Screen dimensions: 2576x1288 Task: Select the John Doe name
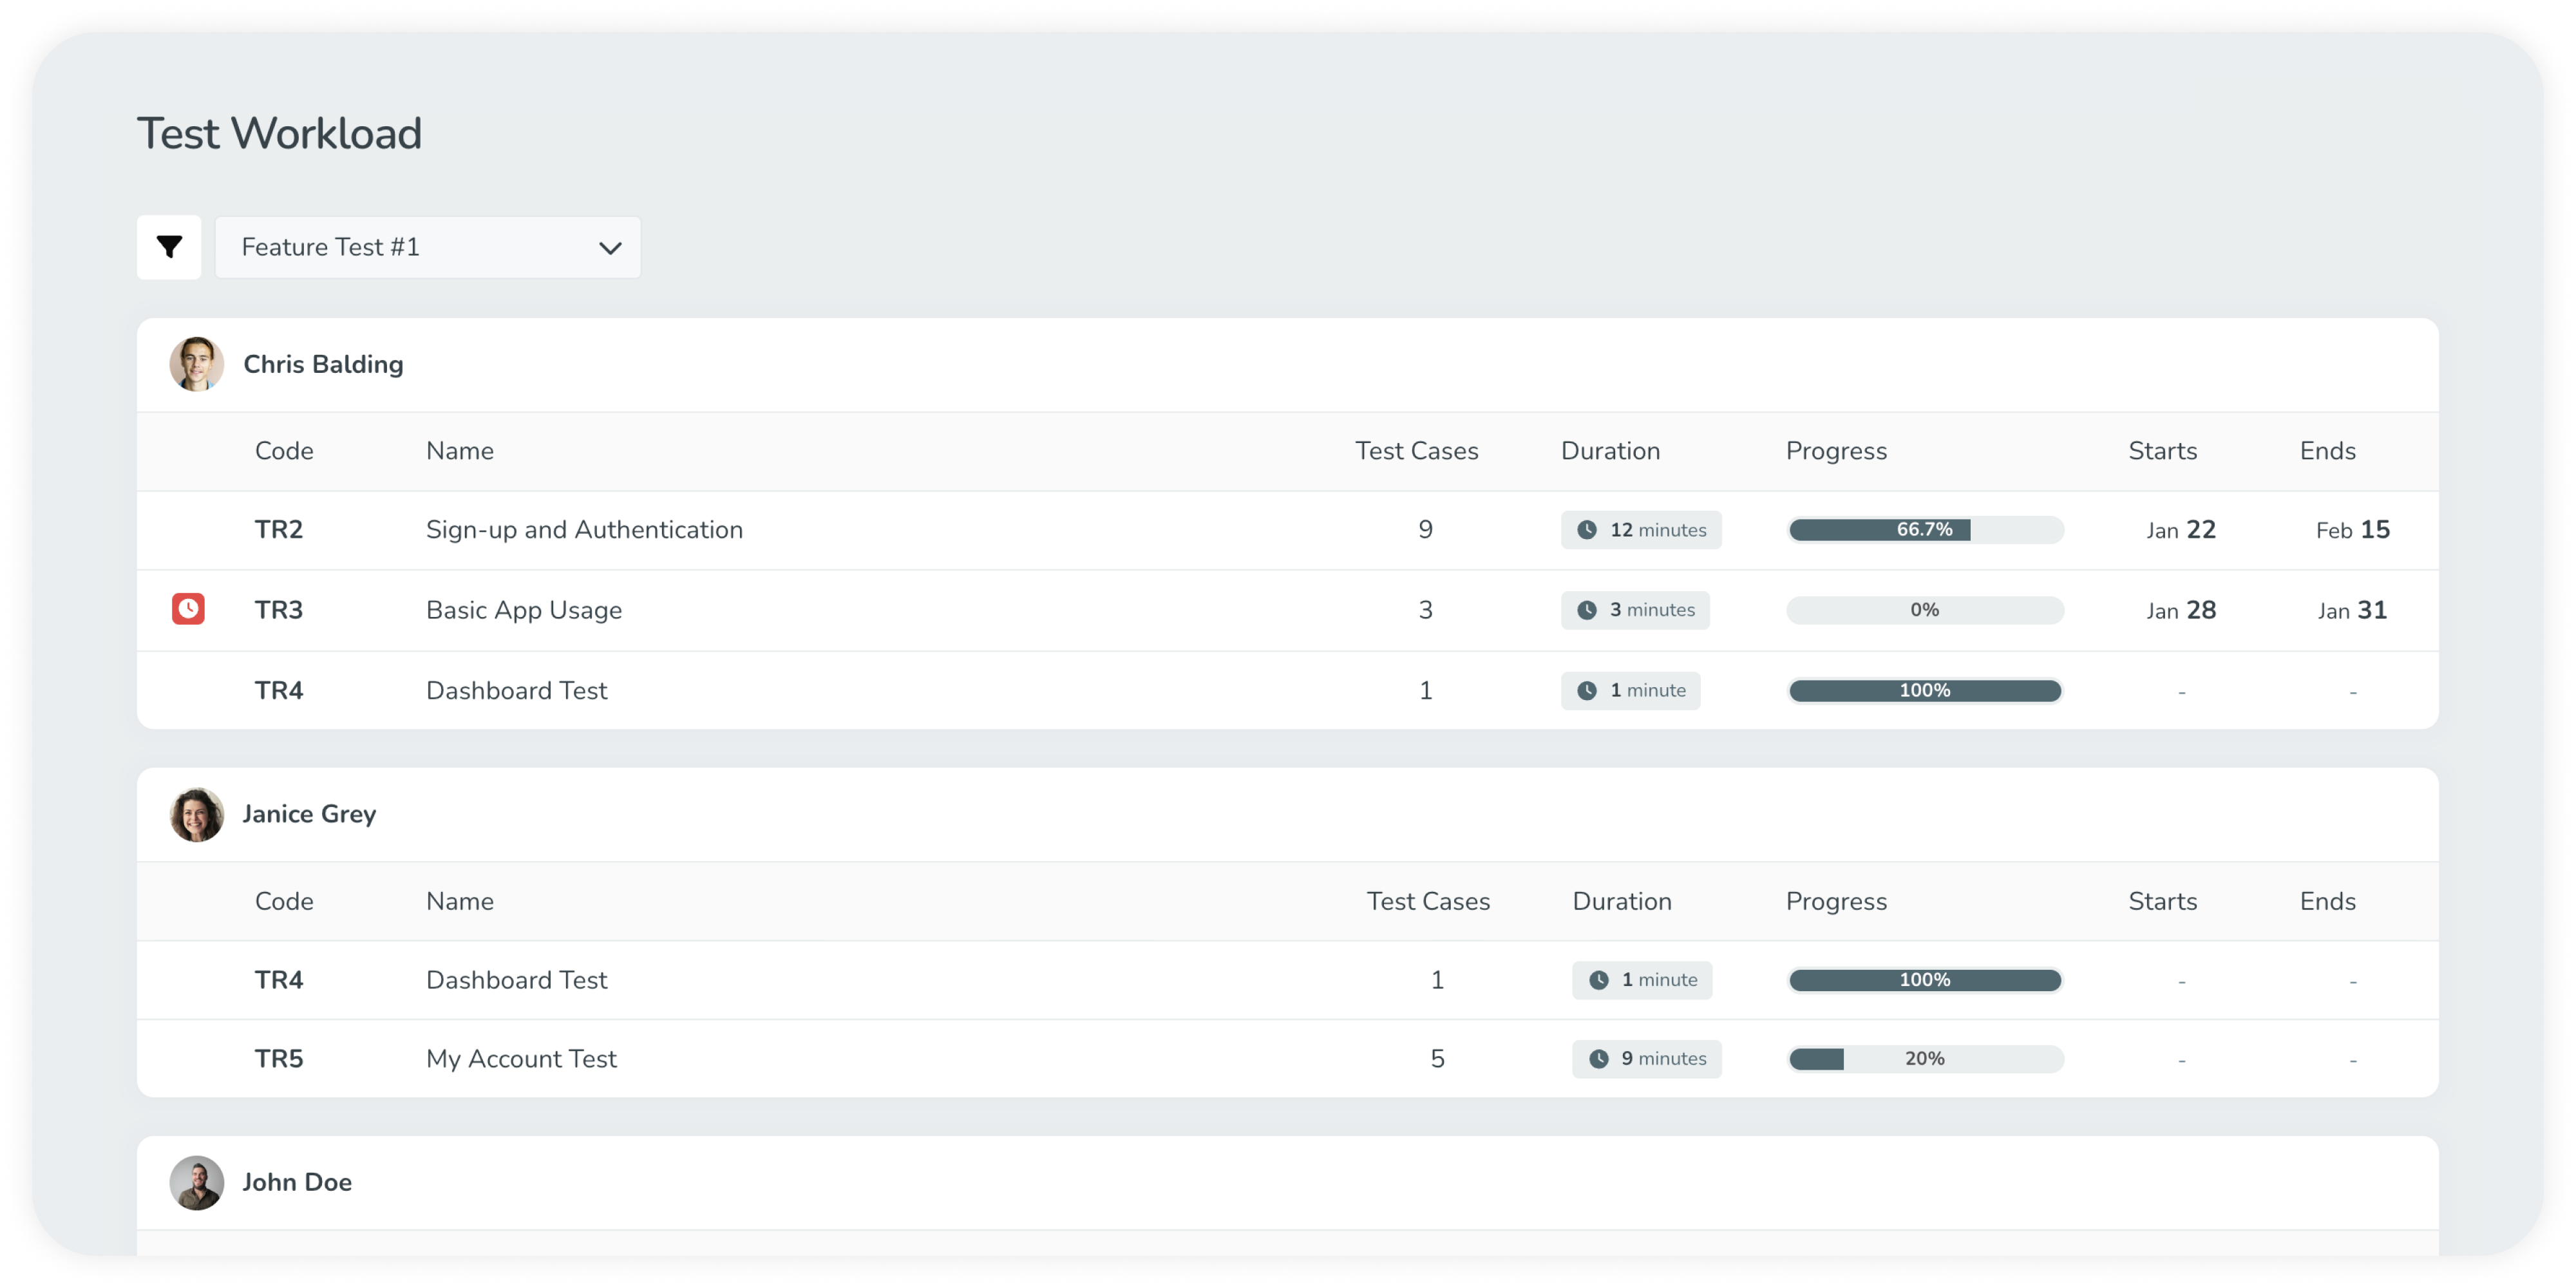click(x=297, y=1183)
